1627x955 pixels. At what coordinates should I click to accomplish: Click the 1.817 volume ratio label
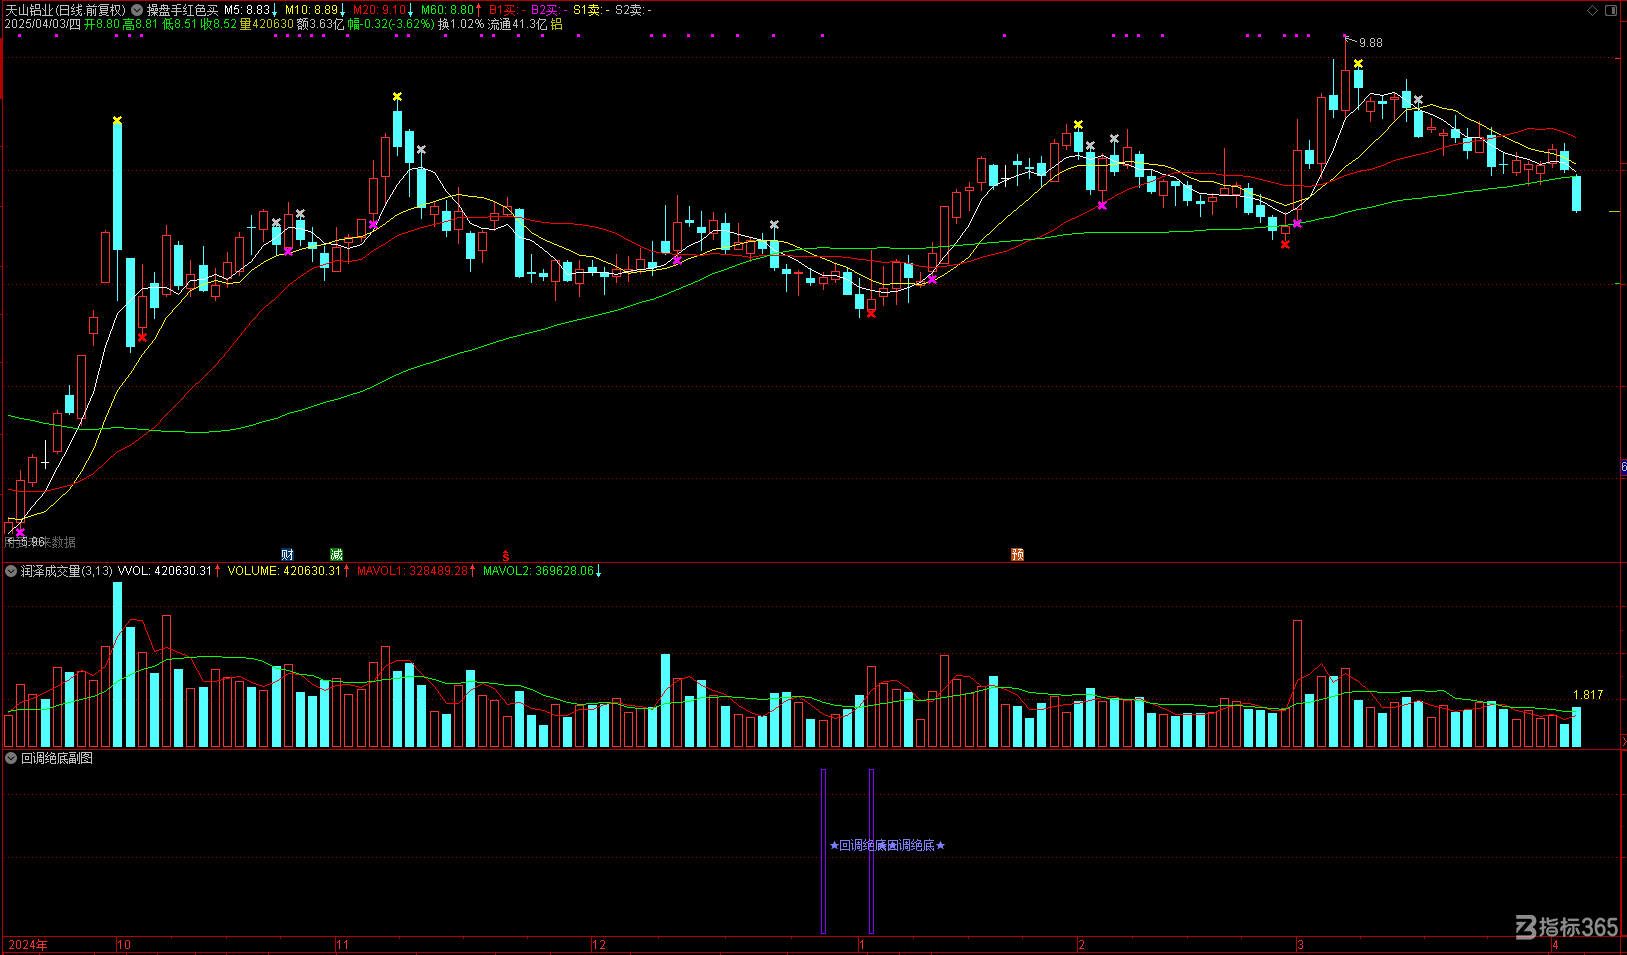(x=1588, y=695)
